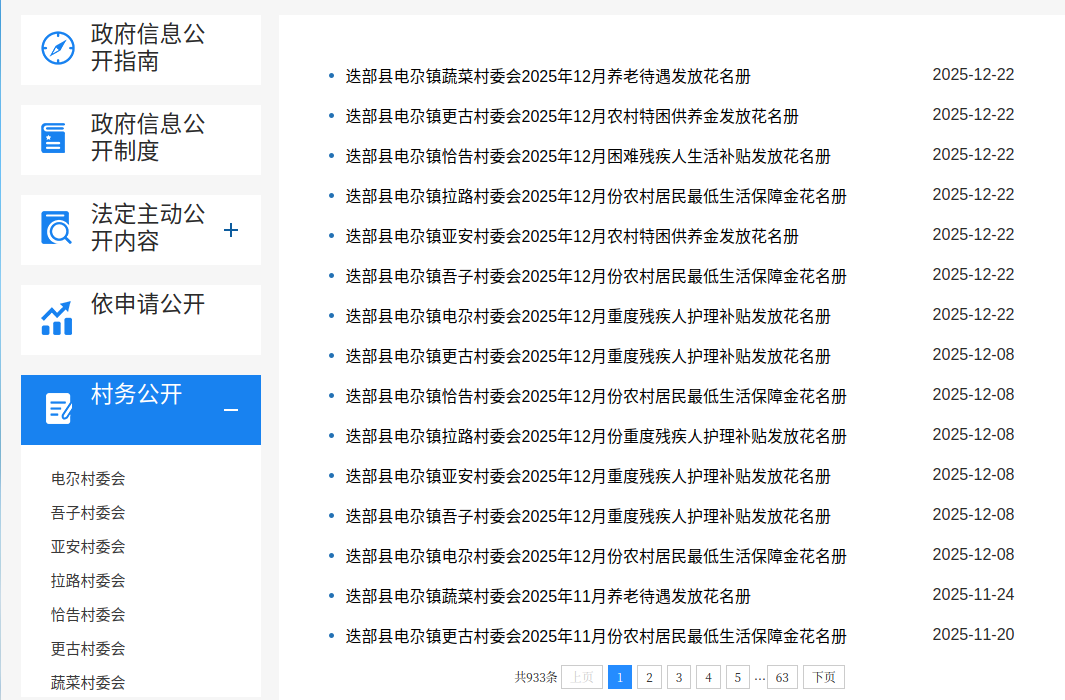The height and width of the screenshot is (700, 1065).
Task: Go to 恰告村委会 in the sidebar
Action: (x=88, y=615)
